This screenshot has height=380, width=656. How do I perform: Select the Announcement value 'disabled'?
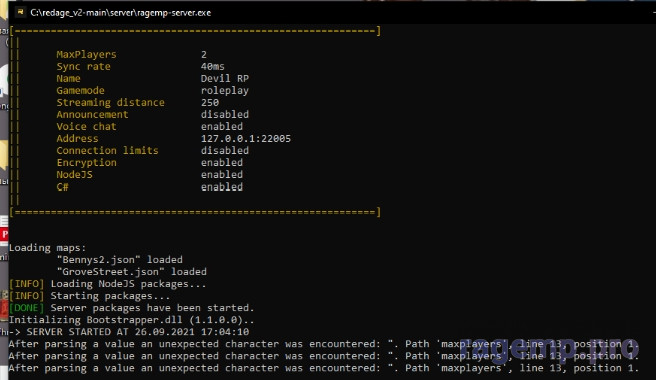pos(225,114)
